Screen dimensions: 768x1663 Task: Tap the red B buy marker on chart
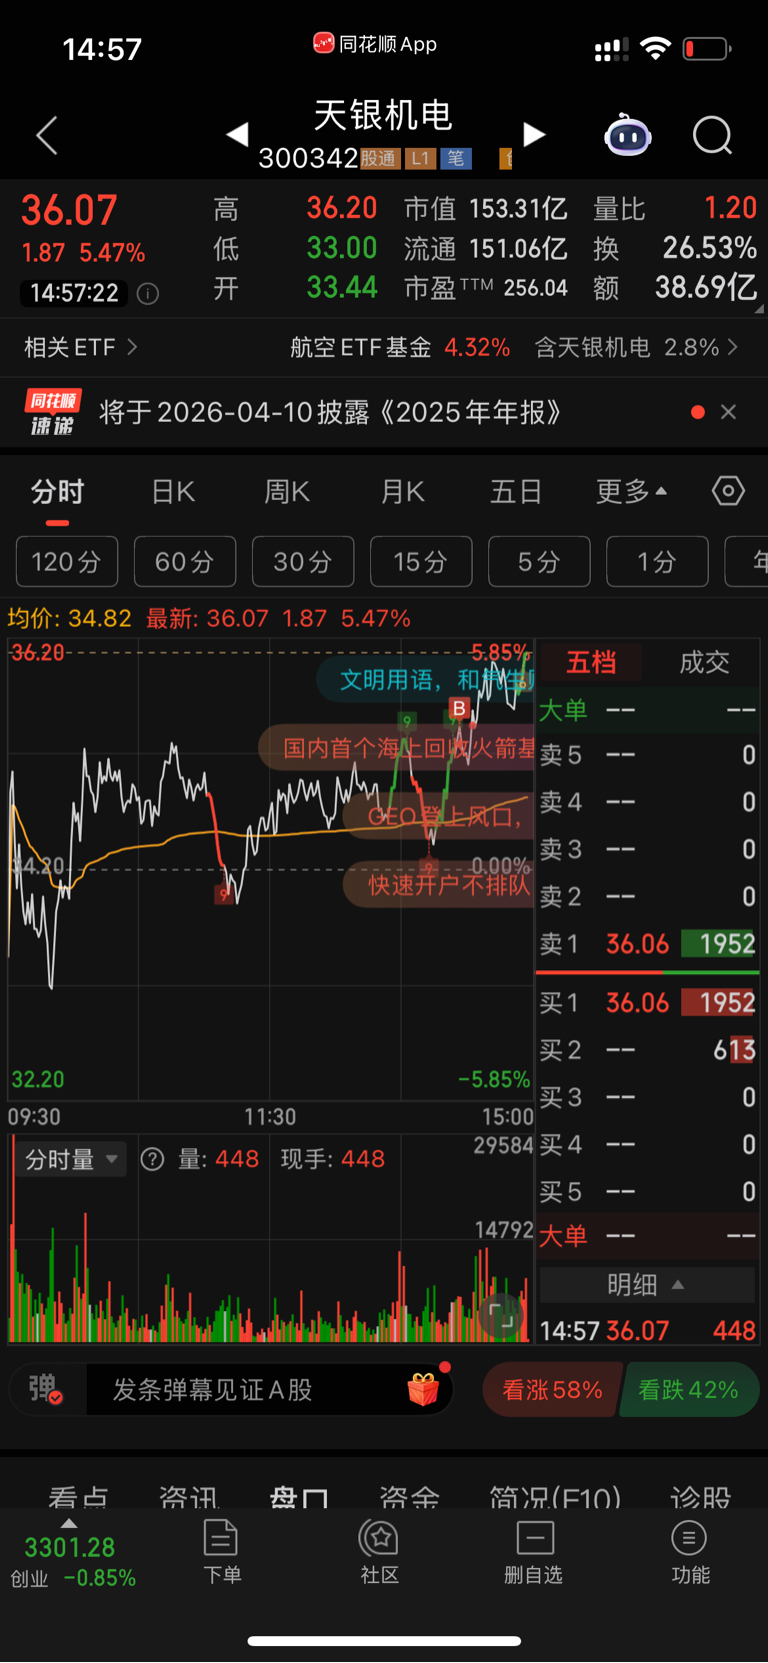click(459, 708)
